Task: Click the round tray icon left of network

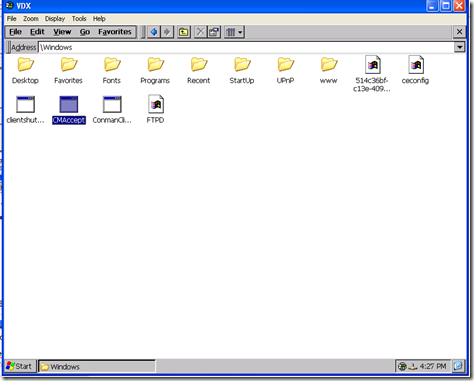Action: click(x=402, y=366)
